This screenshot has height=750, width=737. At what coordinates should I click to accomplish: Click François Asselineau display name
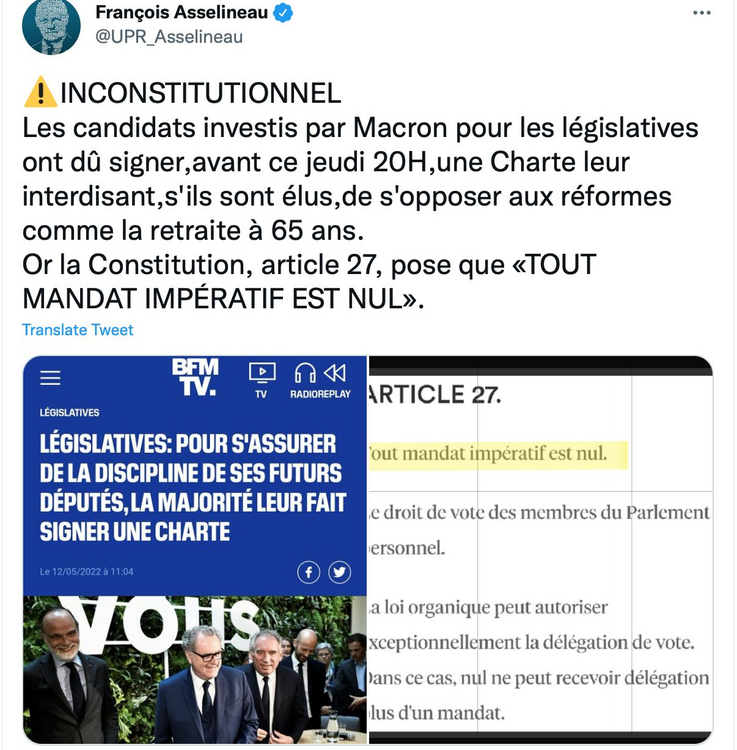tap(181, 12)
